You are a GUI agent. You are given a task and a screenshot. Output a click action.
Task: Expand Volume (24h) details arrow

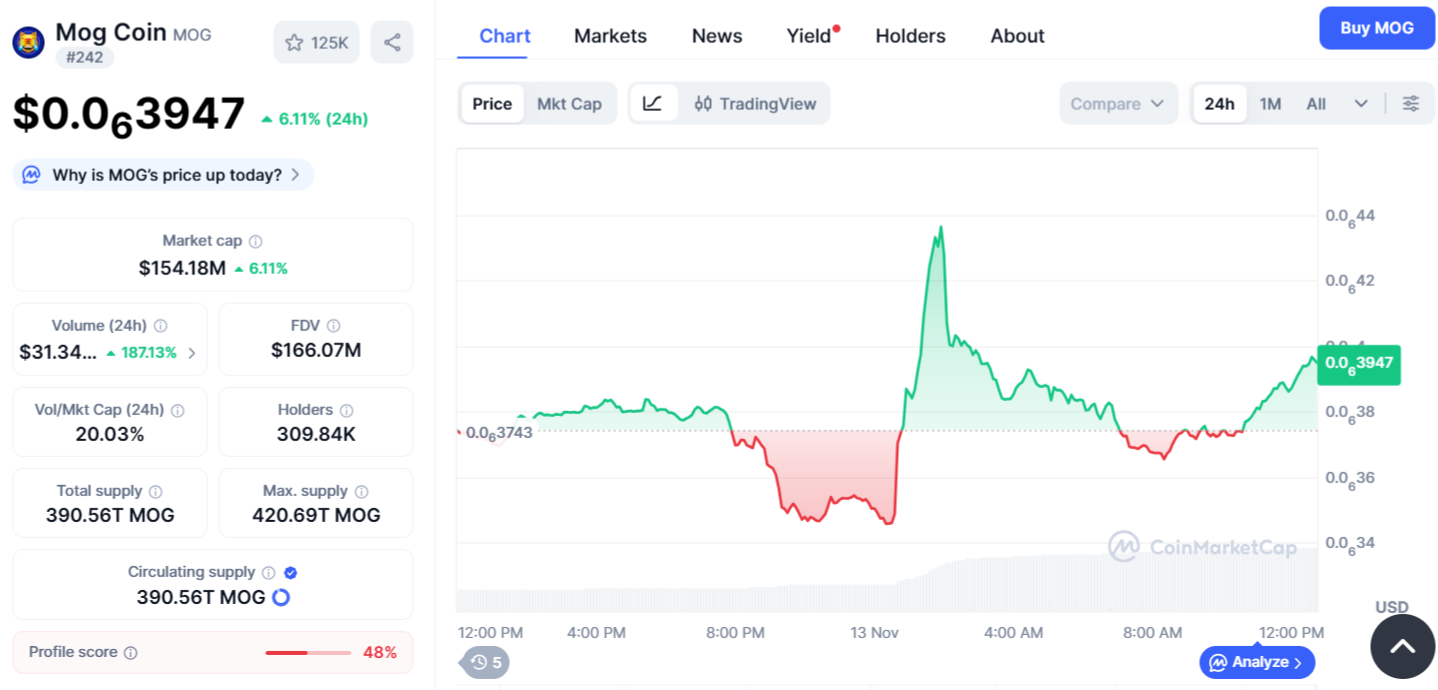click(192, 353)
